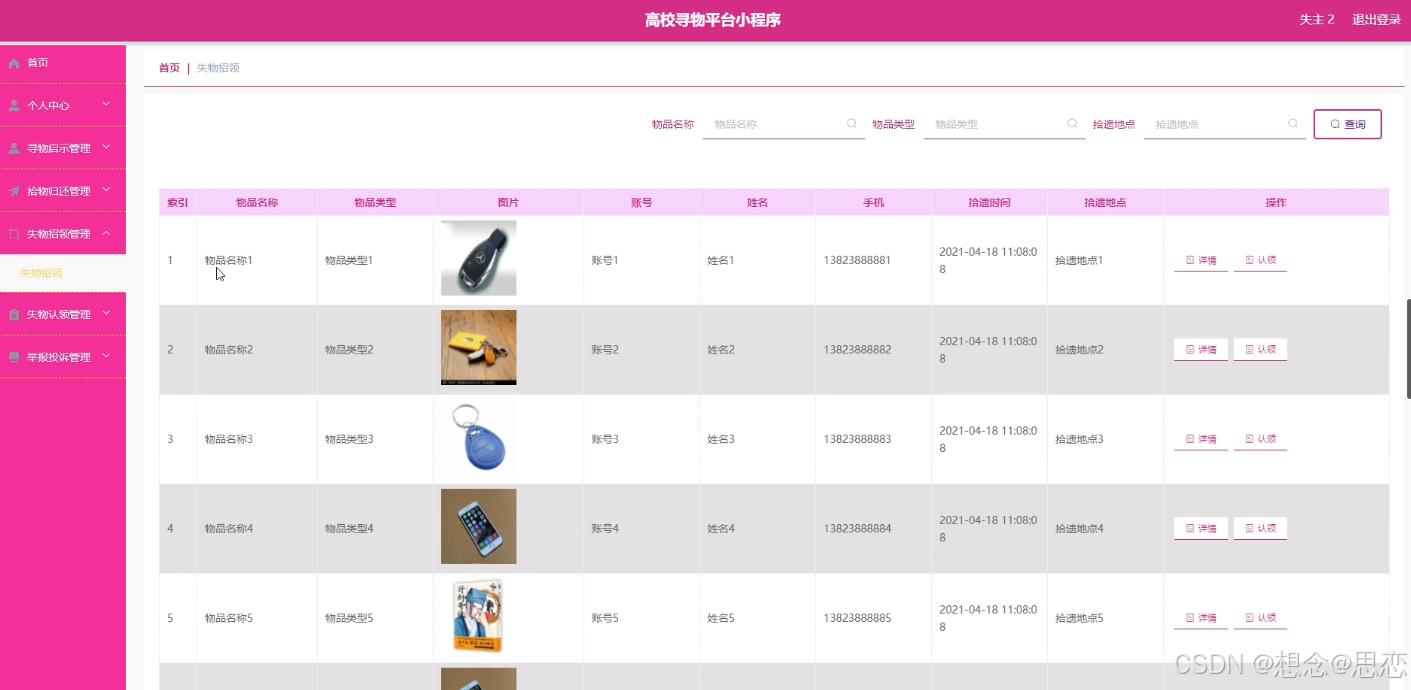Screen dimensions: 1411x690
Task: Click the clipboard icon beside 失物认领管理
Action: pos(14,314)
